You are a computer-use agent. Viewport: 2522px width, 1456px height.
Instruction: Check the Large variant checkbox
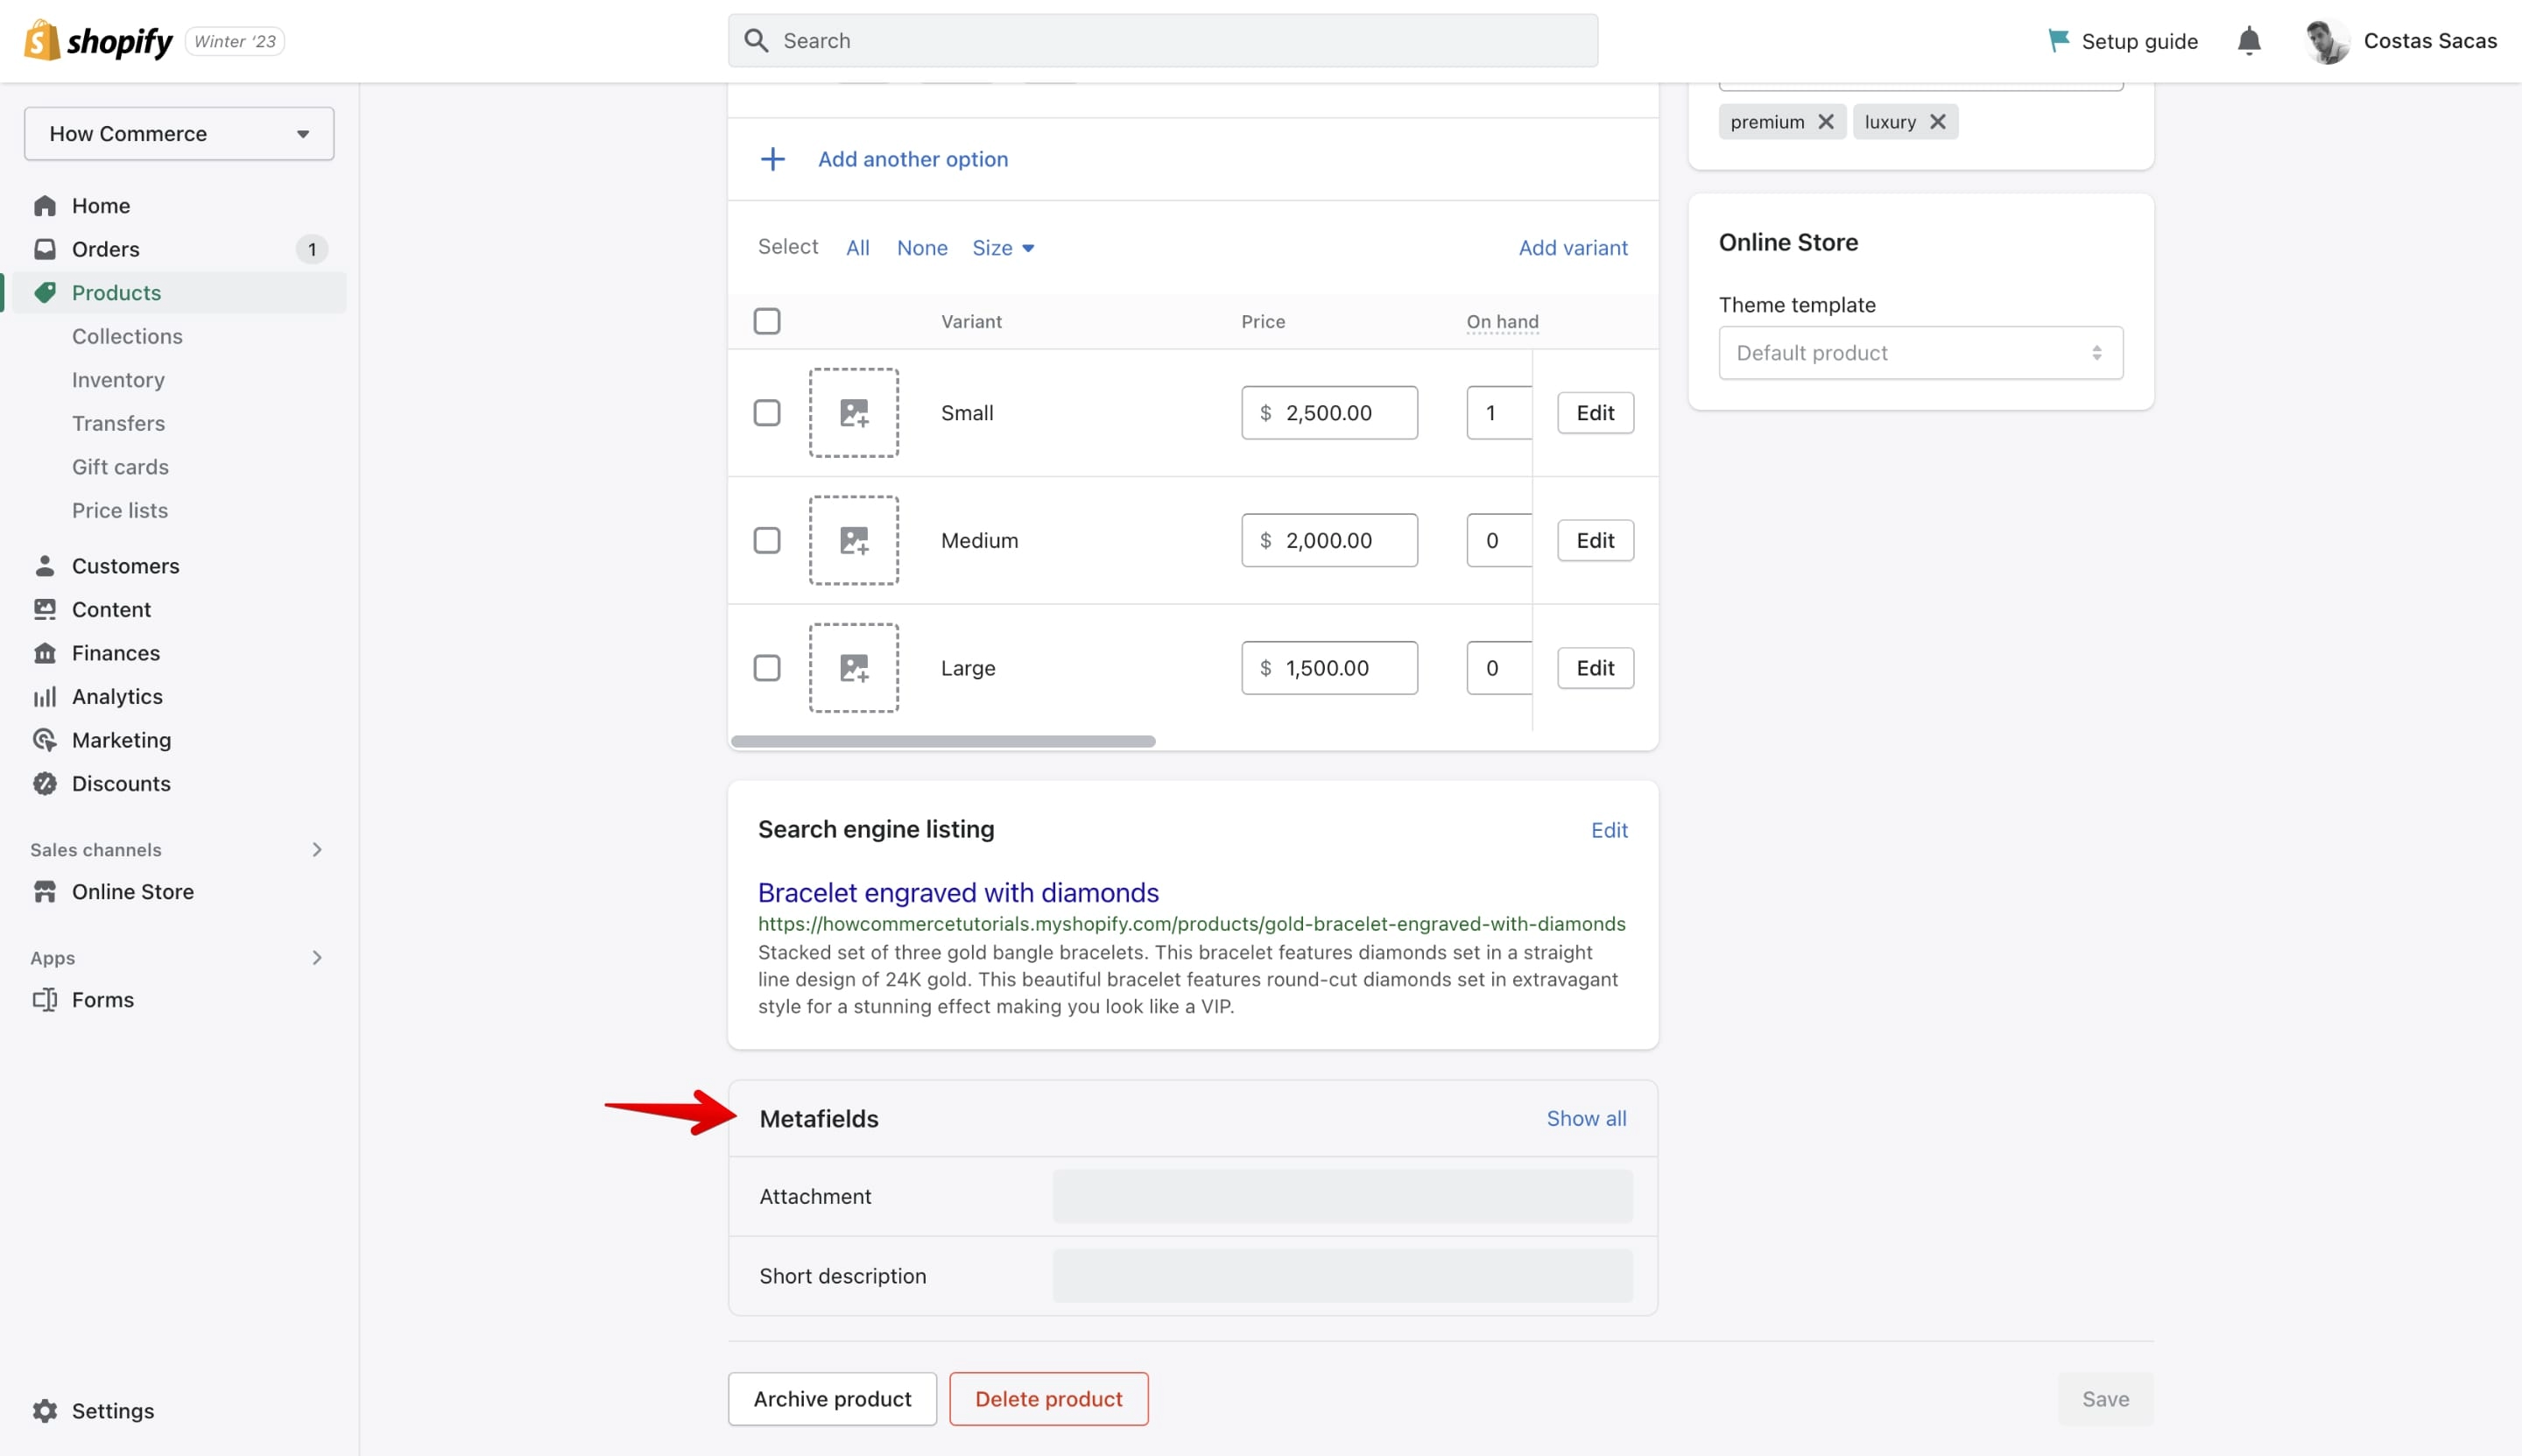point(767,668)
